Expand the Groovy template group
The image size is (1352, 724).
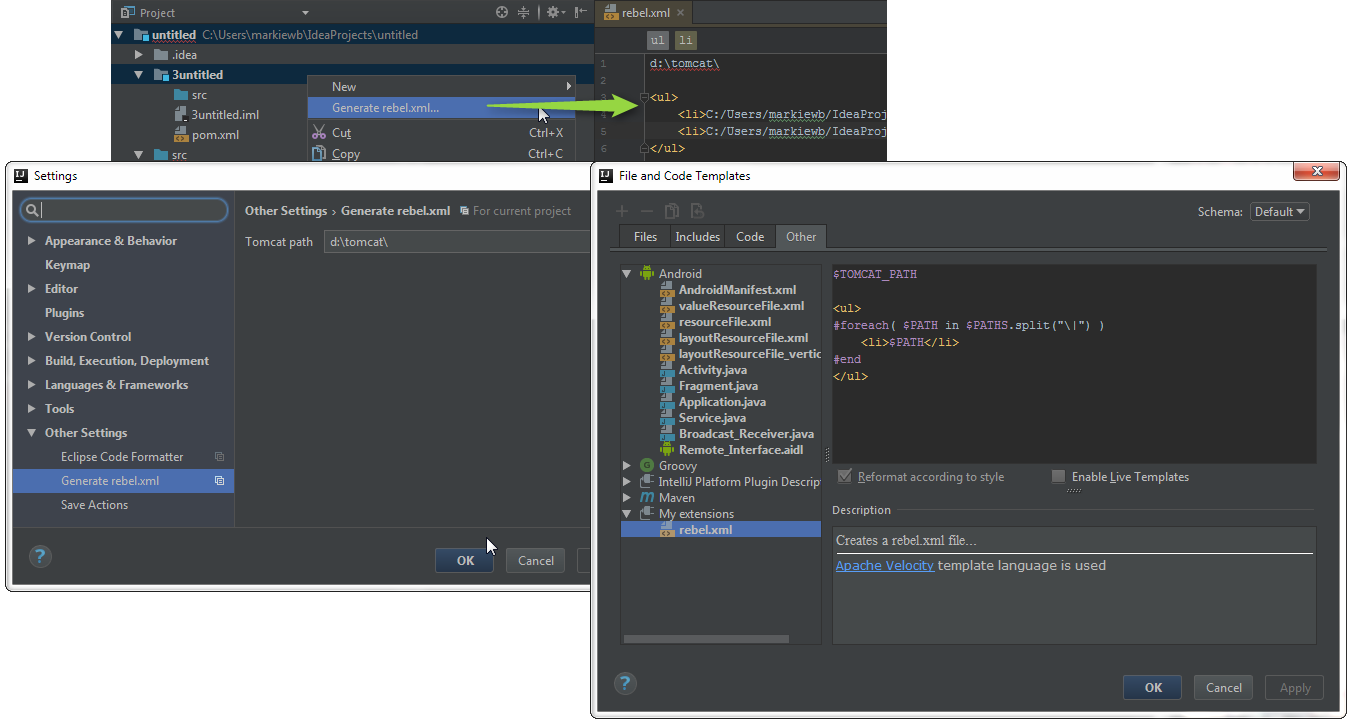click(627, 465)
